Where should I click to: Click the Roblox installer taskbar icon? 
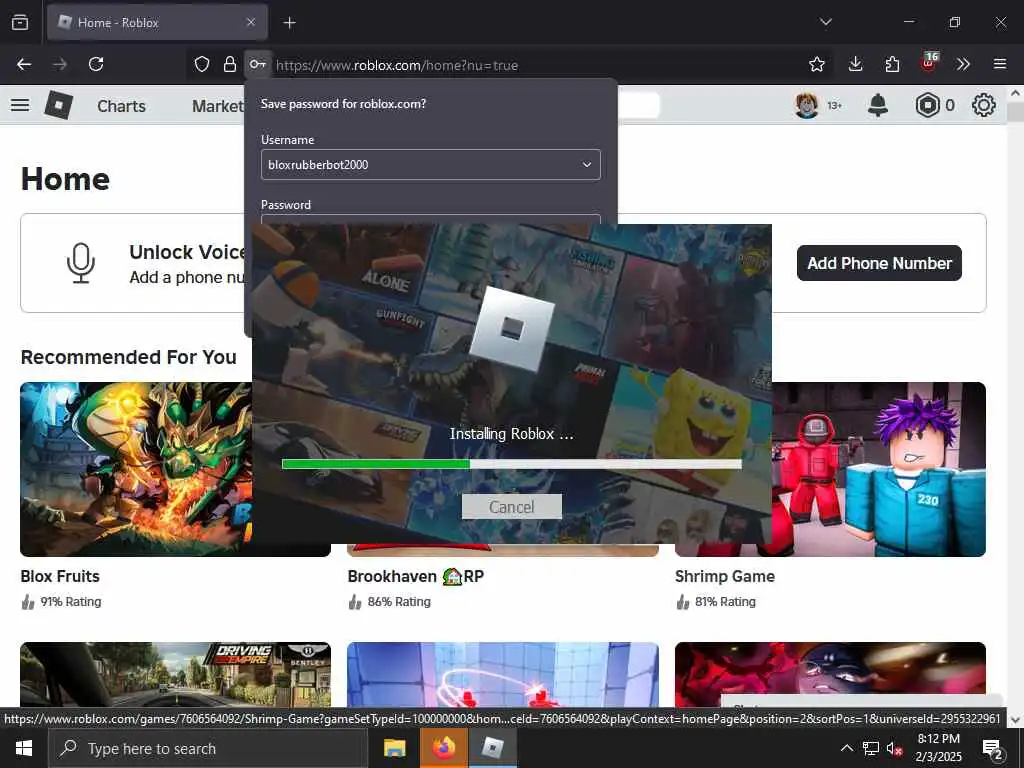[x=492, y=748]
